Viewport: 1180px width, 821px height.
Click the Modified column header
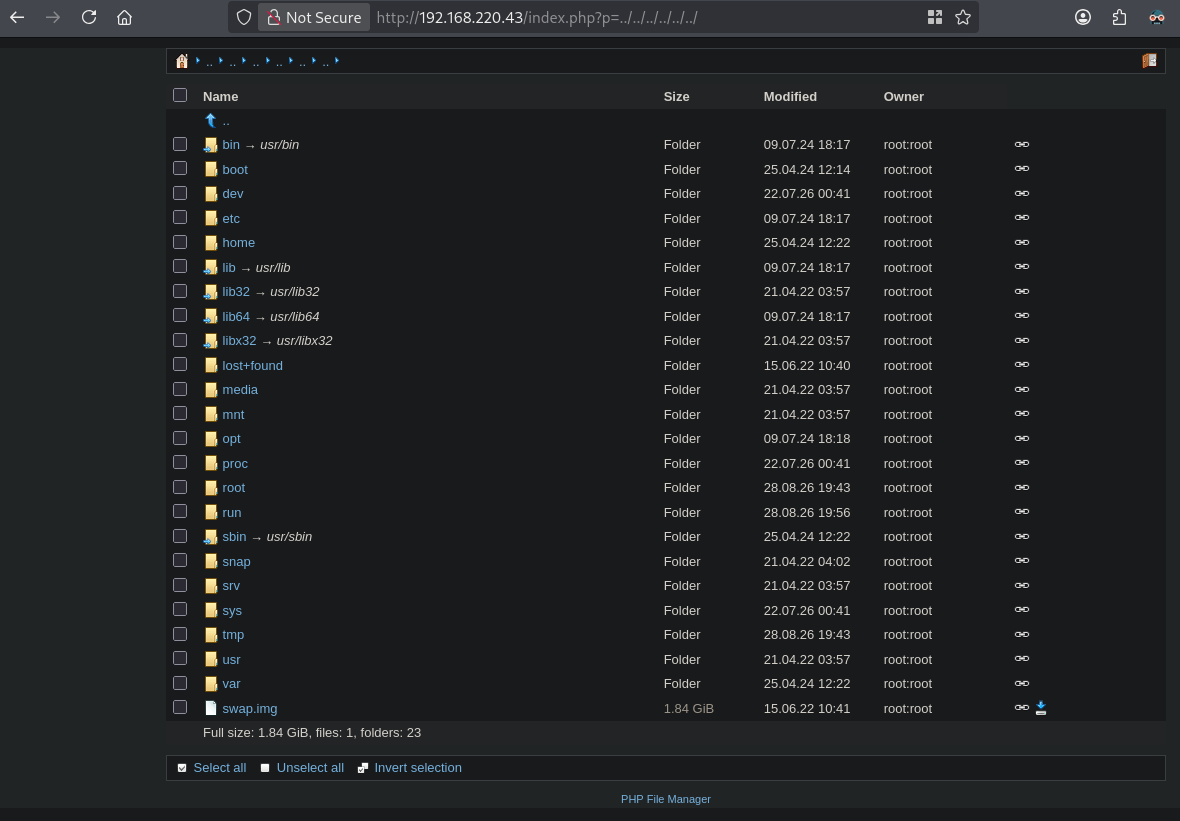pyautogui.click(x=790, y=96)
